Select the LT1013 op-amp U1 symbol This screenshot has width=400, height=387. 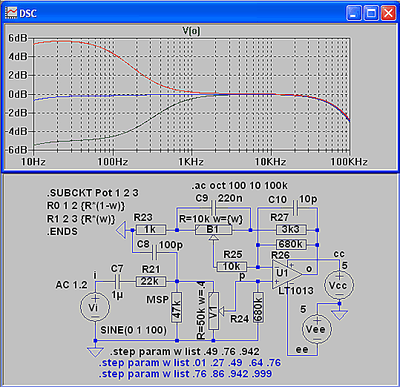pos(287,274)
